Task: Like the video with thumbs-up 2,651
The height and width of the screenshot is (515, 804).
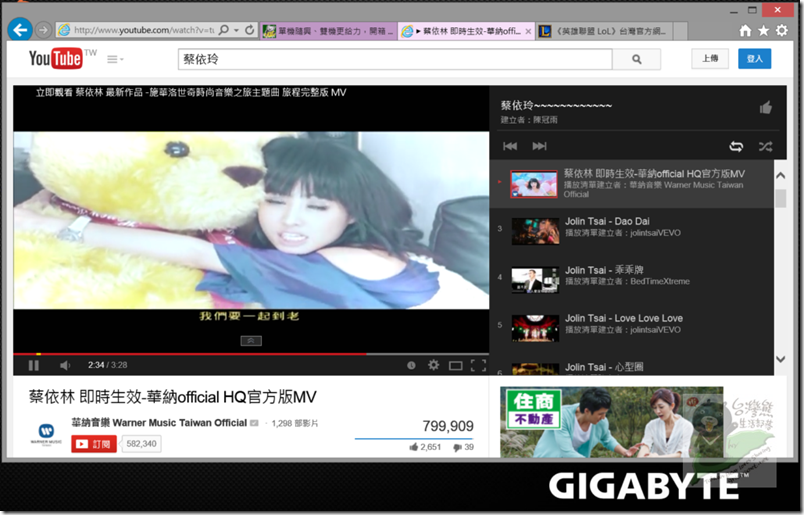Action: pos(425,447)
